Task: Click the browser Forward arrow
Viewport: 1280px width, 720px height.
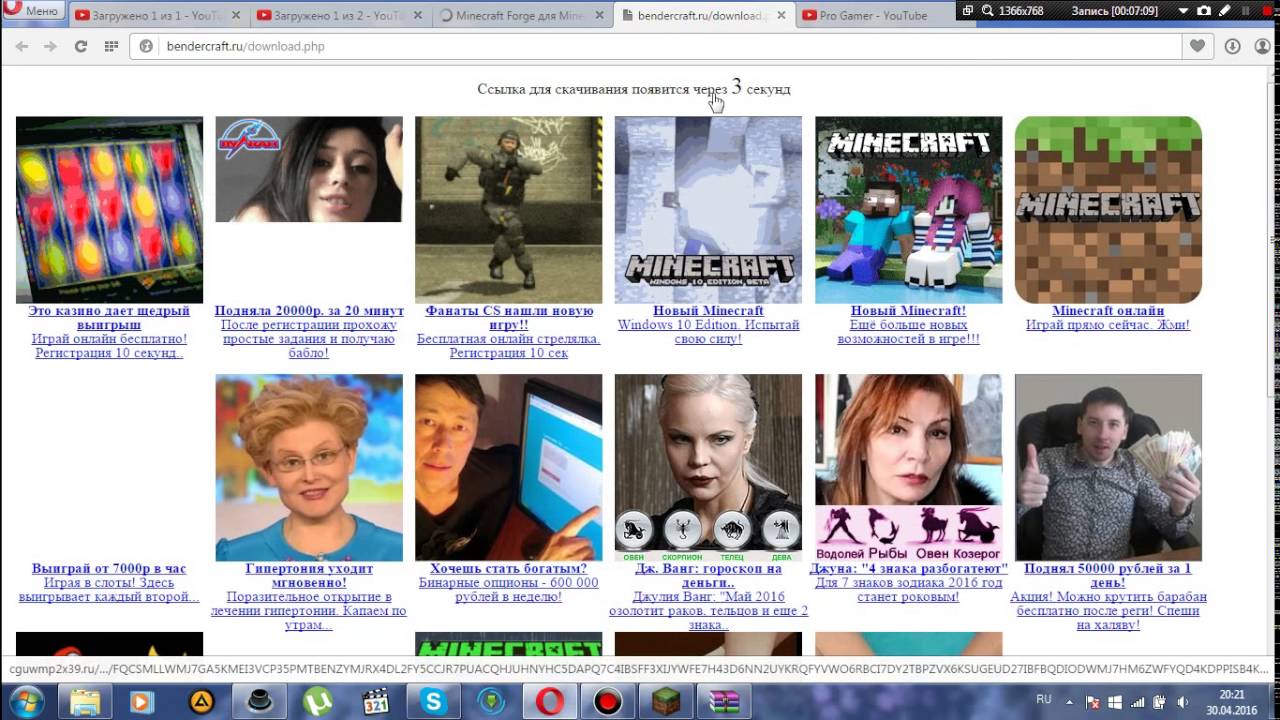Action: point(50,47)
